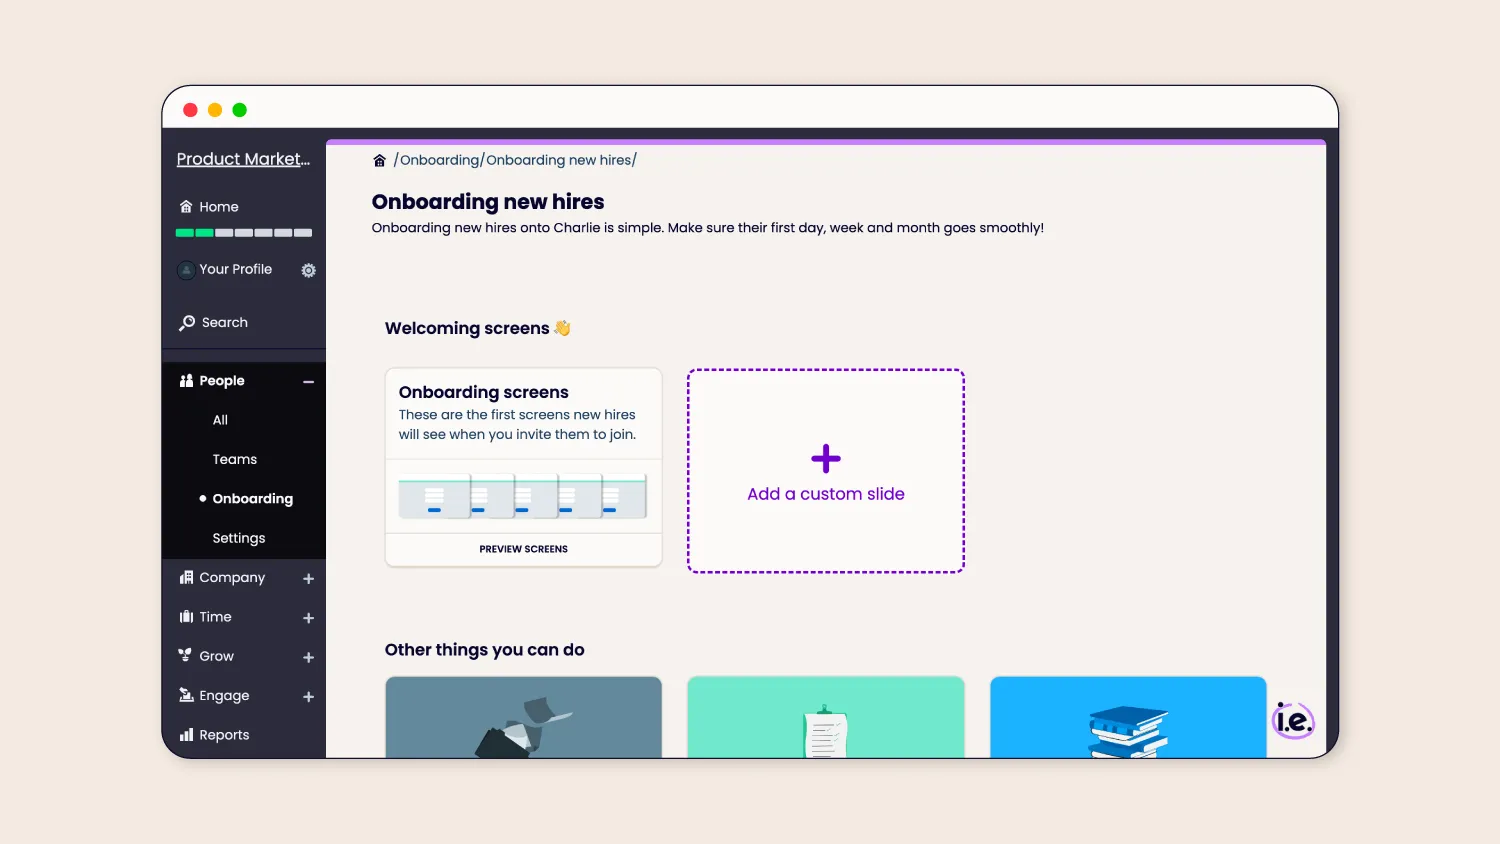The image size is (1500, 844).
Task: Select All under People
Action: pos(220,420)
